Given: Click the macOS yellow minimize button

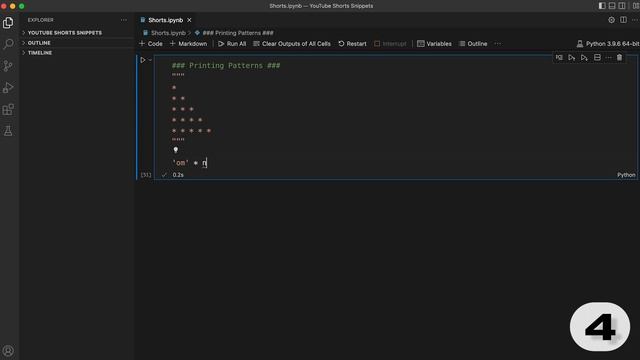Looking at the screenshot, I should [x=13, y=6].
